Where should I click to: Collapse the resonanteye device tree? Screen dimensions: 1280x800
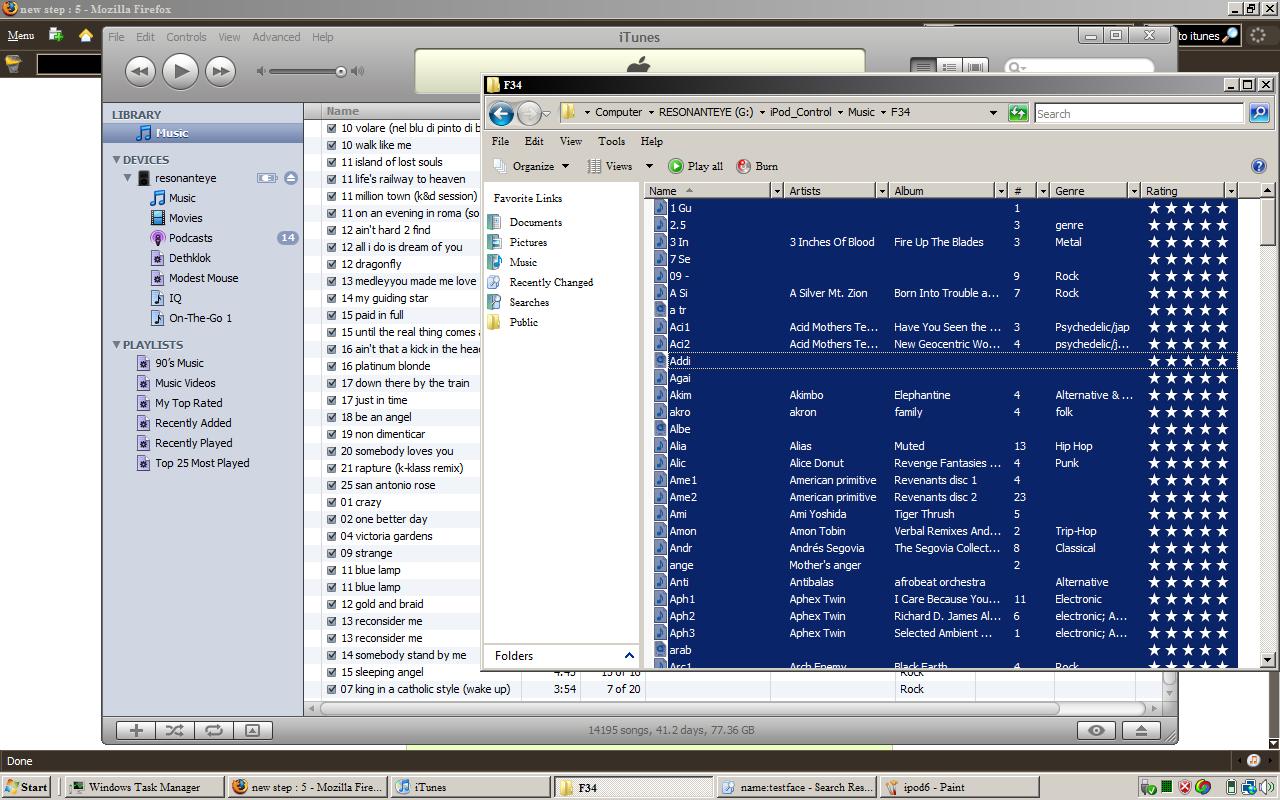(x=128, y=178)
